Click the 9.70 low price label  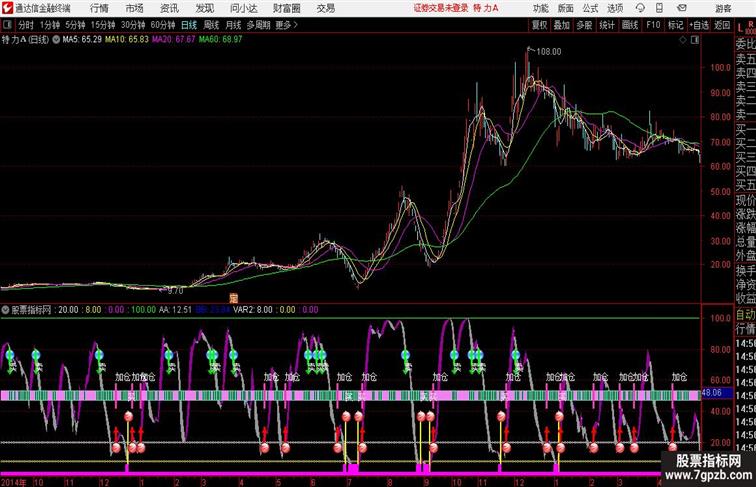tap(176, 291)
